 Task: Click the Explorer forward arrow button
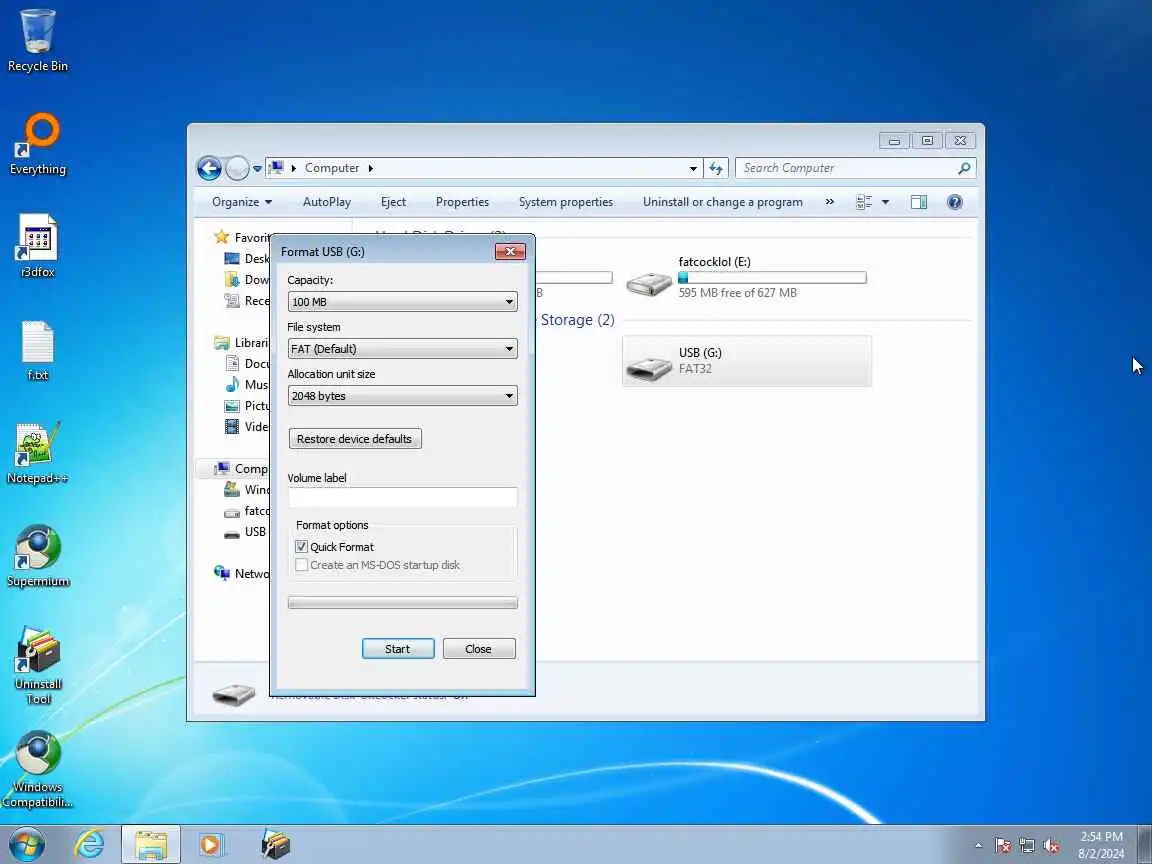237,168
